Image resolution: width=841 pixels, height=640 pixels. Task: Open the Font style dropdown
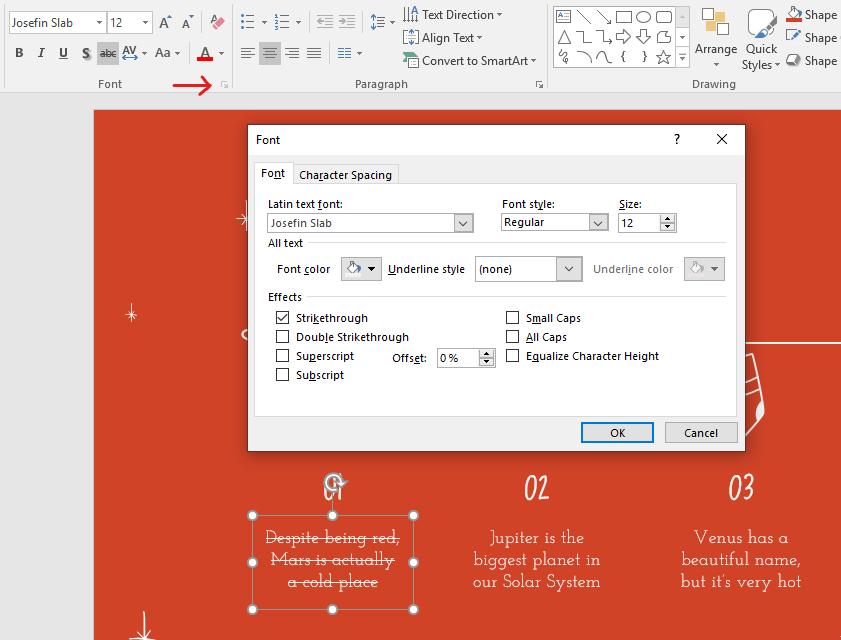[x=598, y=223]
